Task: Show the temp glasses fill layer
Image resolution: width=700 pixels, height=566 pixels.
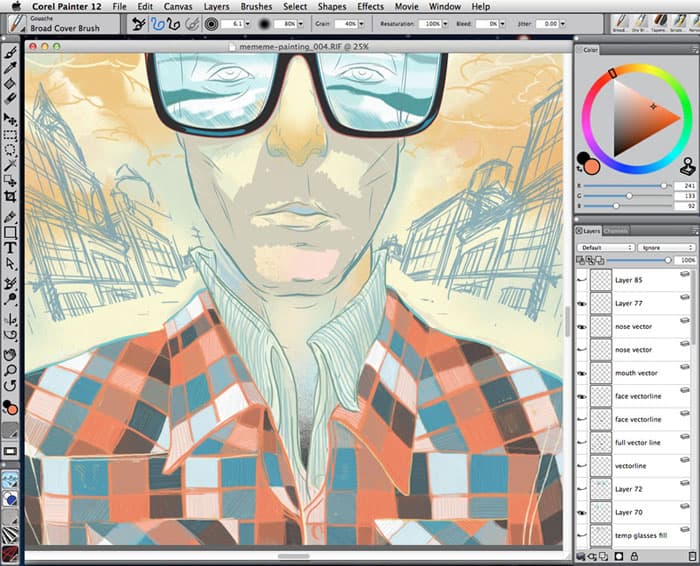Action: coord(581,536)
